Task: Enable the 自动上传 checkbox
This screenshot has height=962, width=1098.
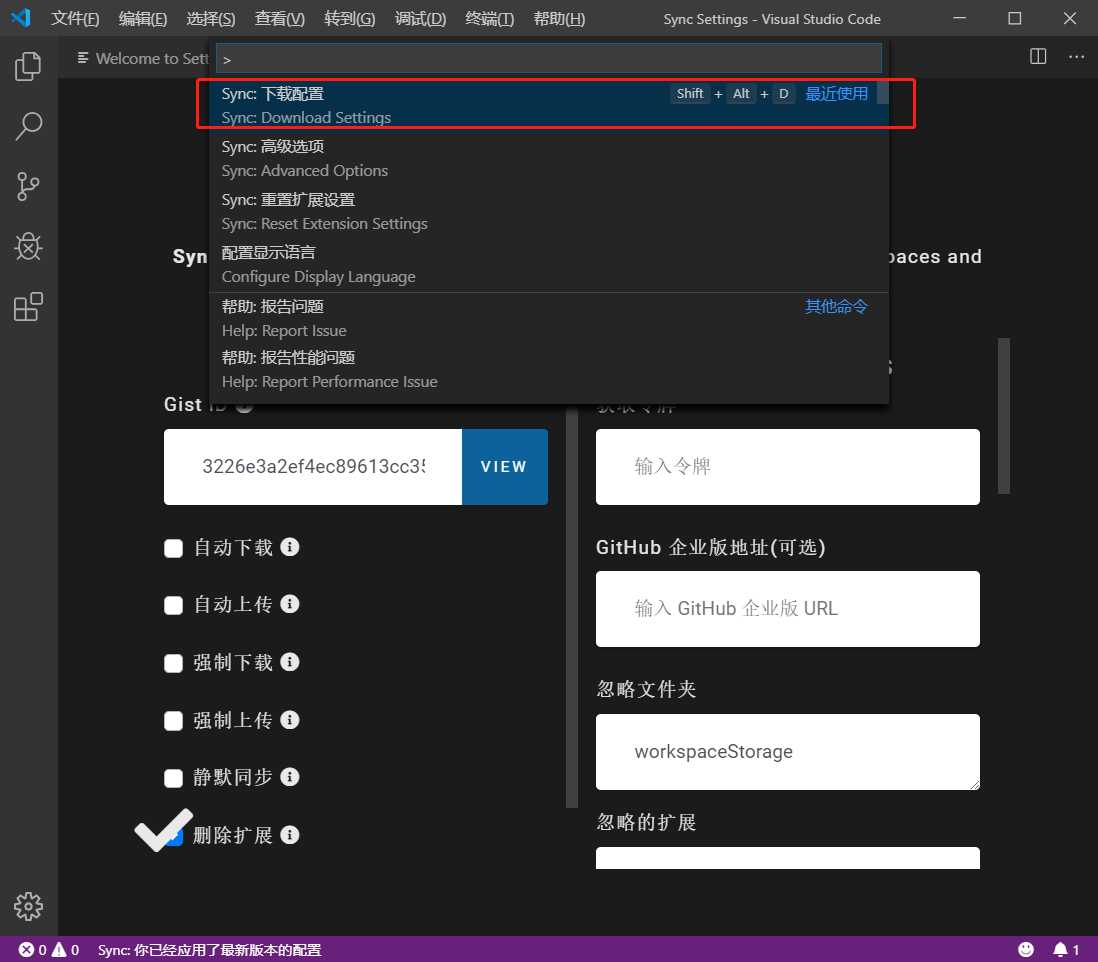Action: point(173,605)
